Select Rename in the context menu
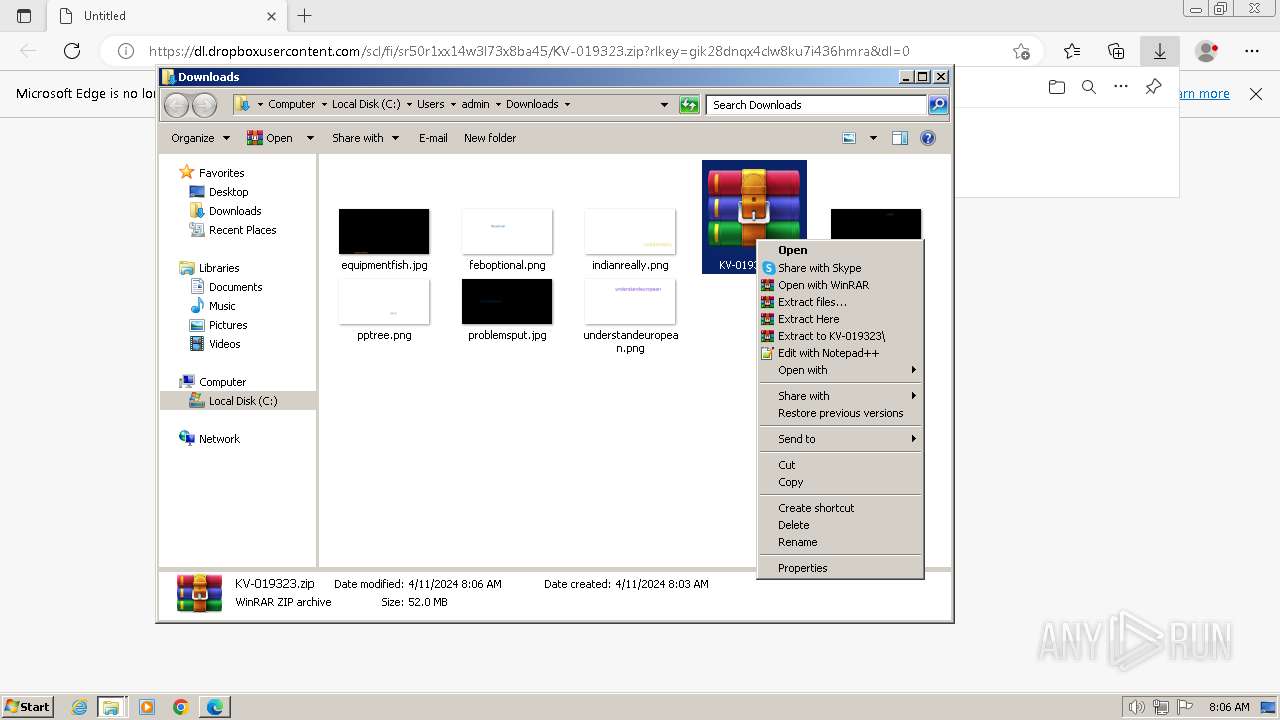The height and width of the screenshot is (720, 1280). pos(840,542)
